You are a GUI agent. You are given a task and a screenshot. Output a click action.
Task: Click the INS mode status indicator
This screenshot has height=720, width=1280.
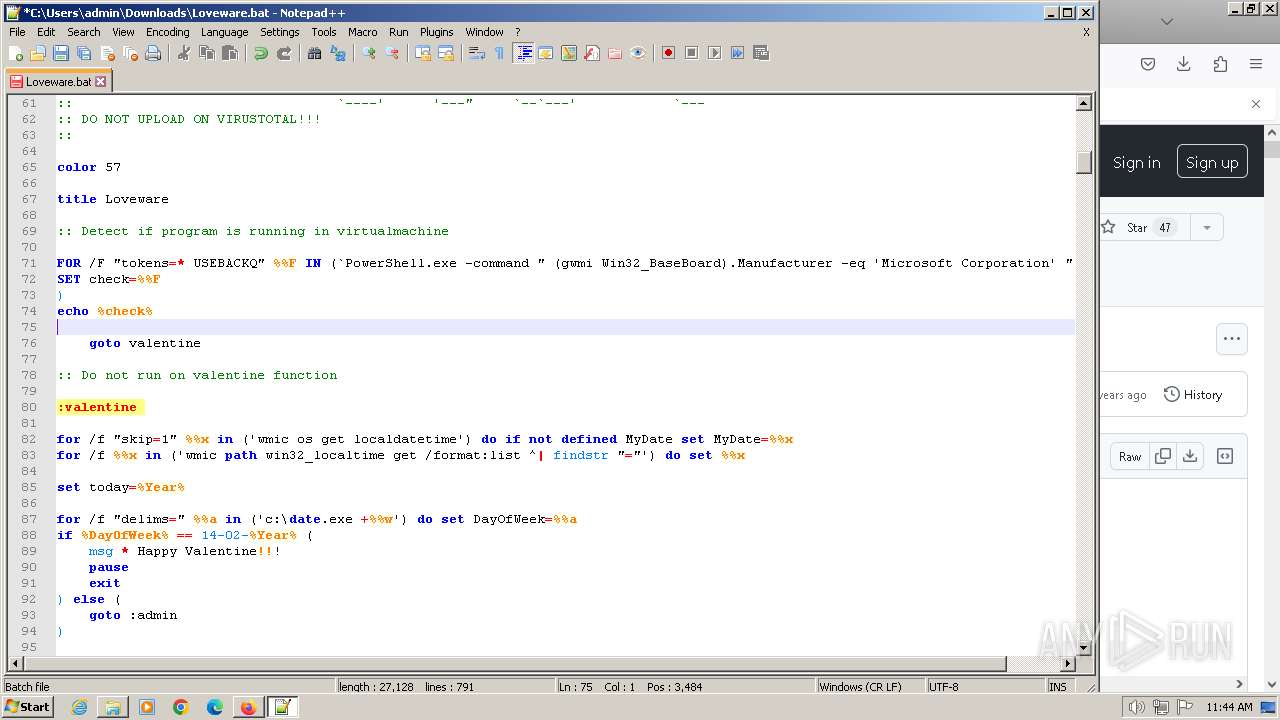(1056, 687)
